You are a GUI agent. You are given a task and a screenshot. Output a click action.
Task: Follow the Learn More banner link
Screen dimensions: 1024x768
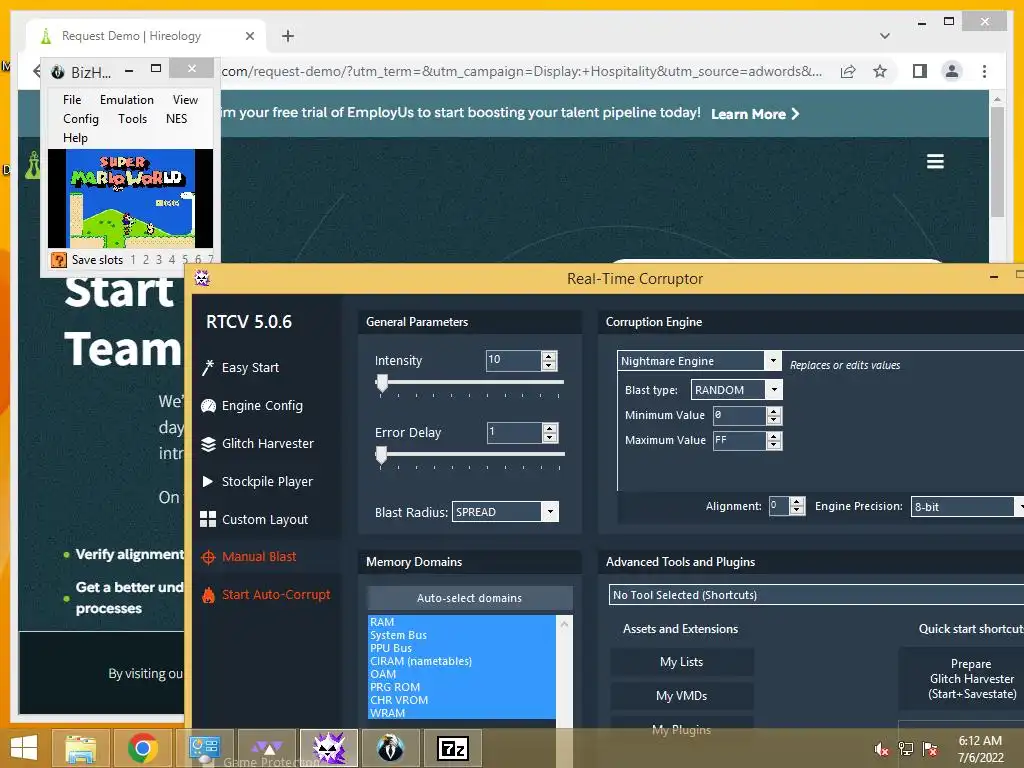tap(755, 114)
